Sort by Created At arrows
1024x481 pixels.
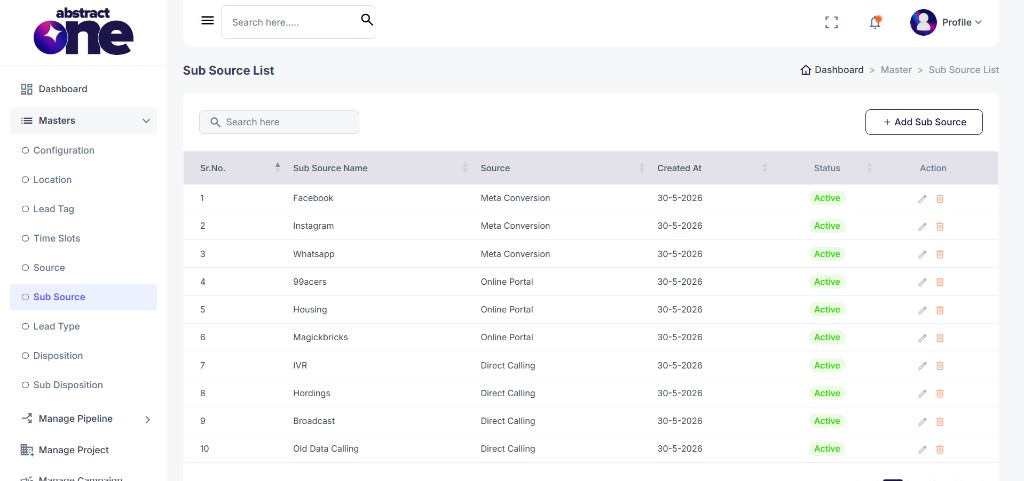click(x=765, y=168)
